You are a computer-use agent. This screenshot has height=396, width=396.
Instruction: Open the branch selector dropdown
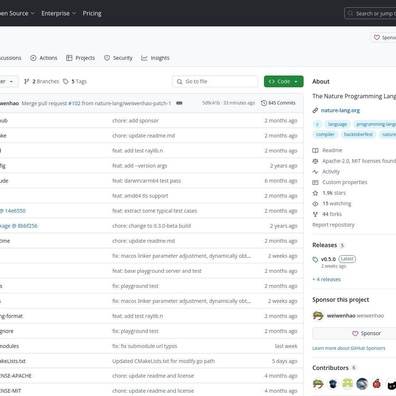(9, 81)
